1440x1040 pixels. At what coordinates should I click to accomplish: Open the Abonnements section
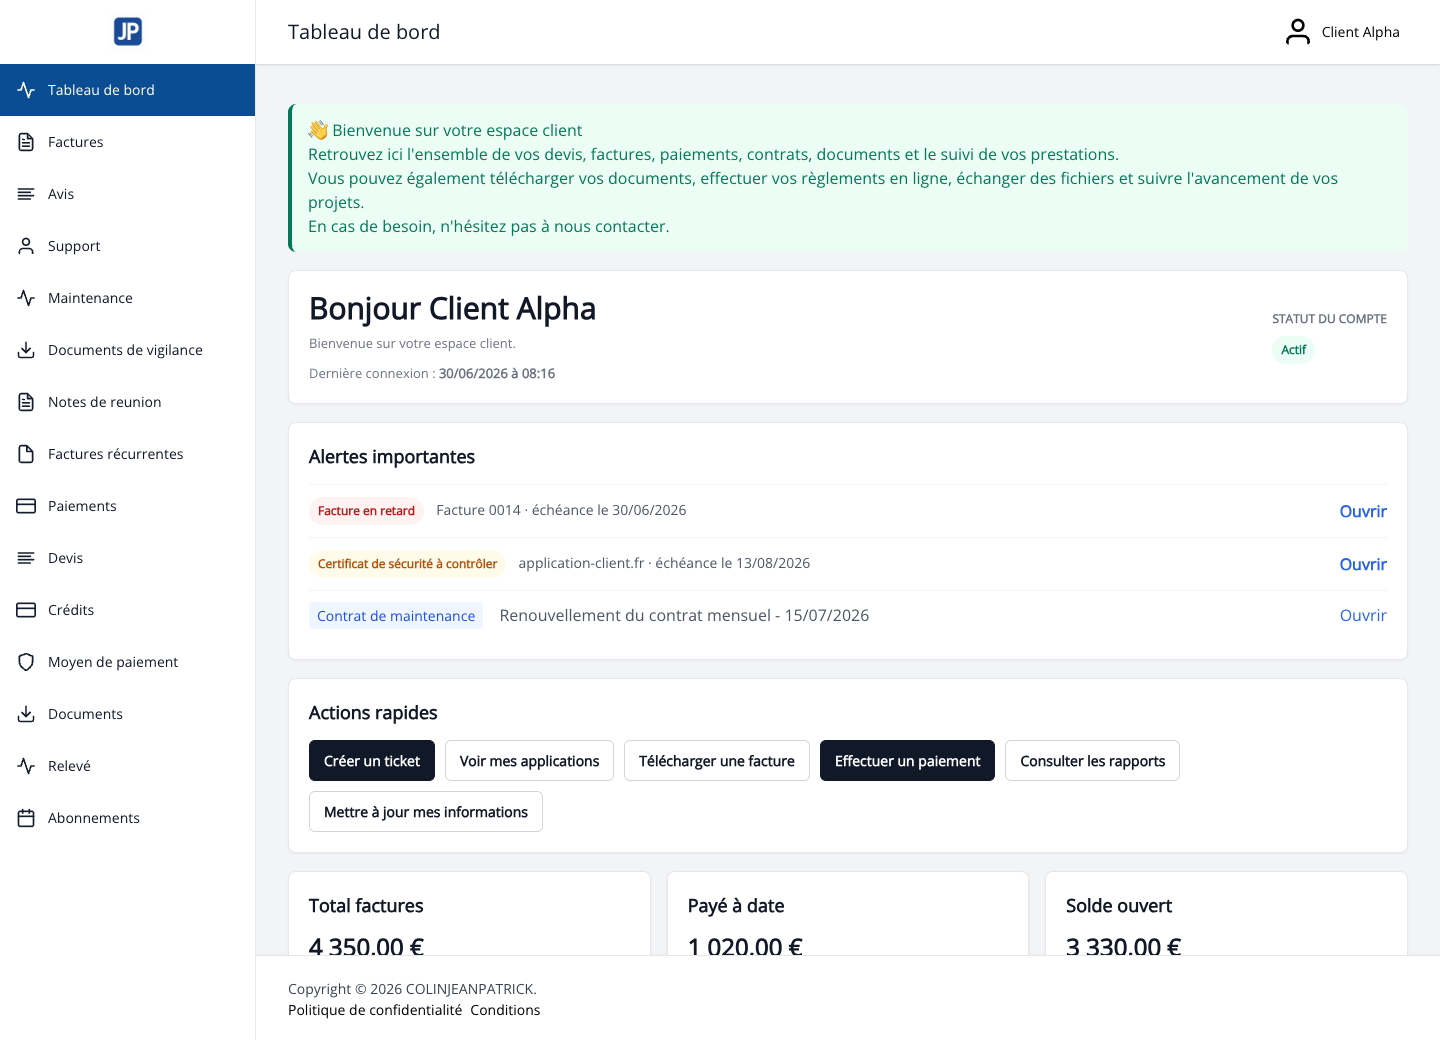(x=127, y=818)
